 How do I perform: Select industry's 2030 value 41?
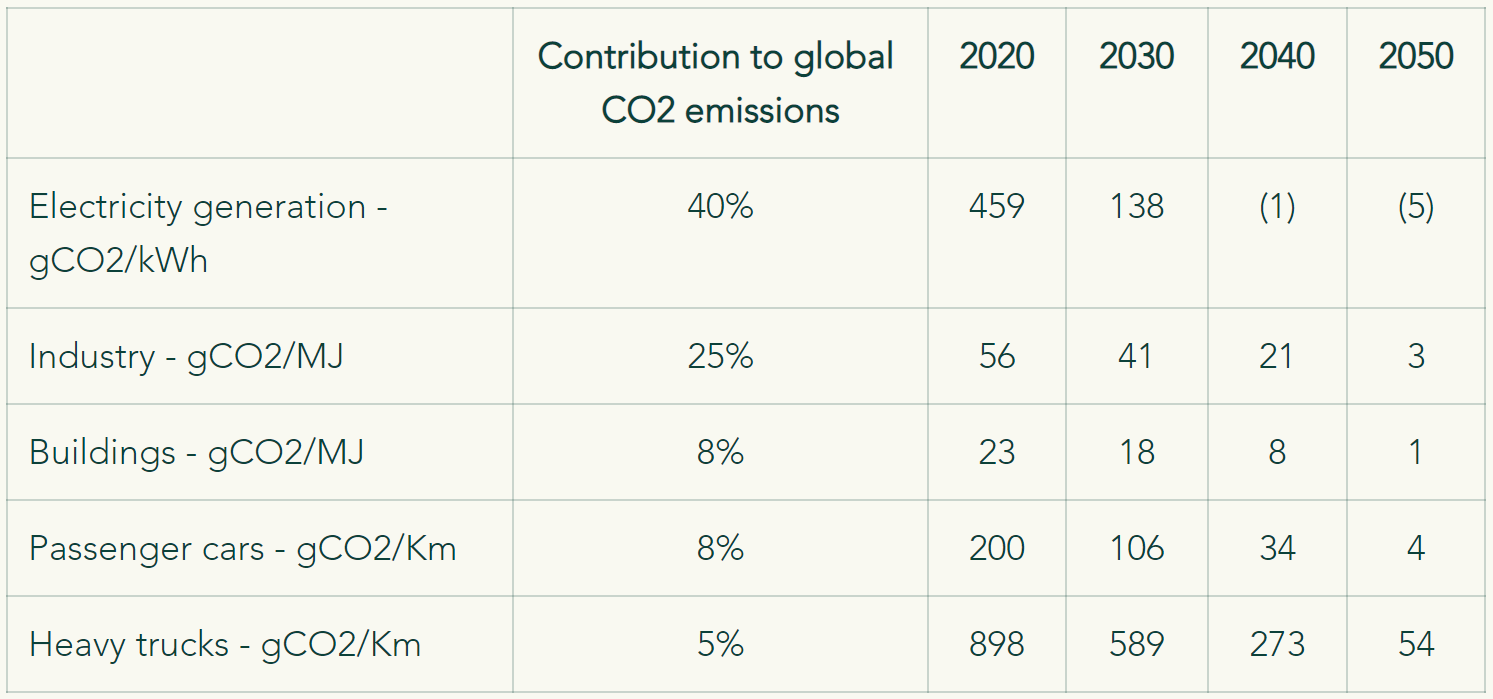pyautogui.click(x=1137, y=357)
